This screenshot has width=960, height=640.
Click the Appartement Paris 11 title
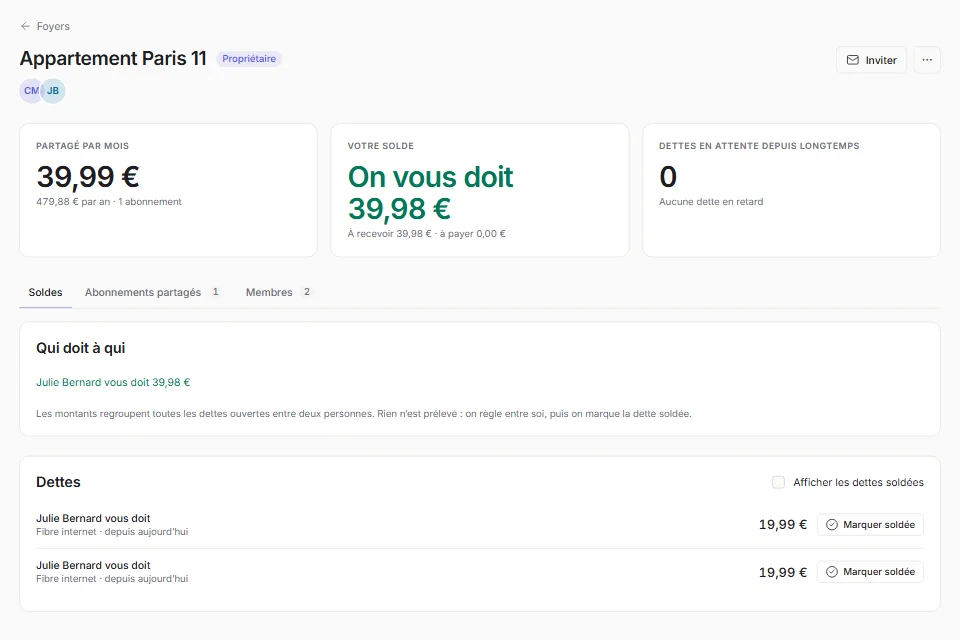tap(113, 58)
